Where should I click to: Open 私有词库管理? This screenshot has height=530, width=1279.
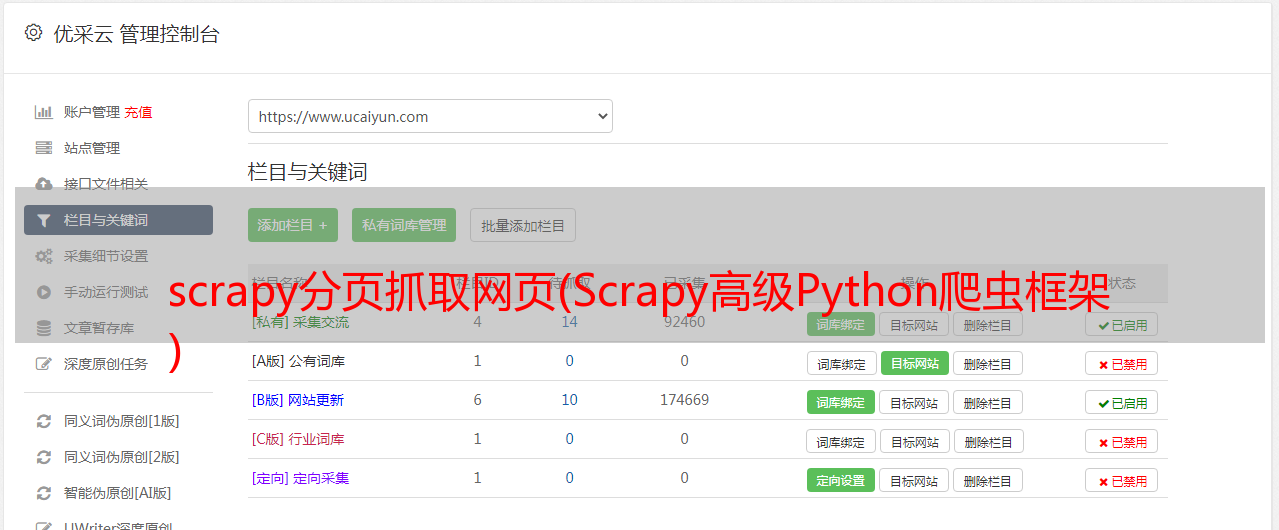point(404,225)
